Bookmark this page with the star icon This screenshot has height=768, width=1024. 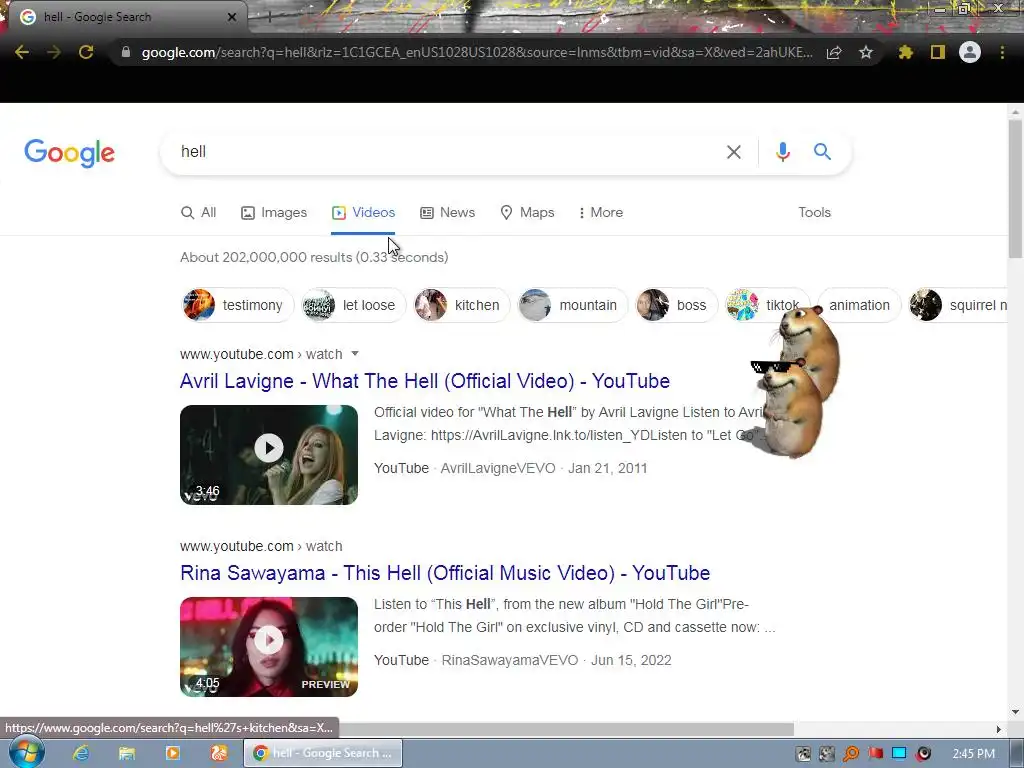[866, 52]
